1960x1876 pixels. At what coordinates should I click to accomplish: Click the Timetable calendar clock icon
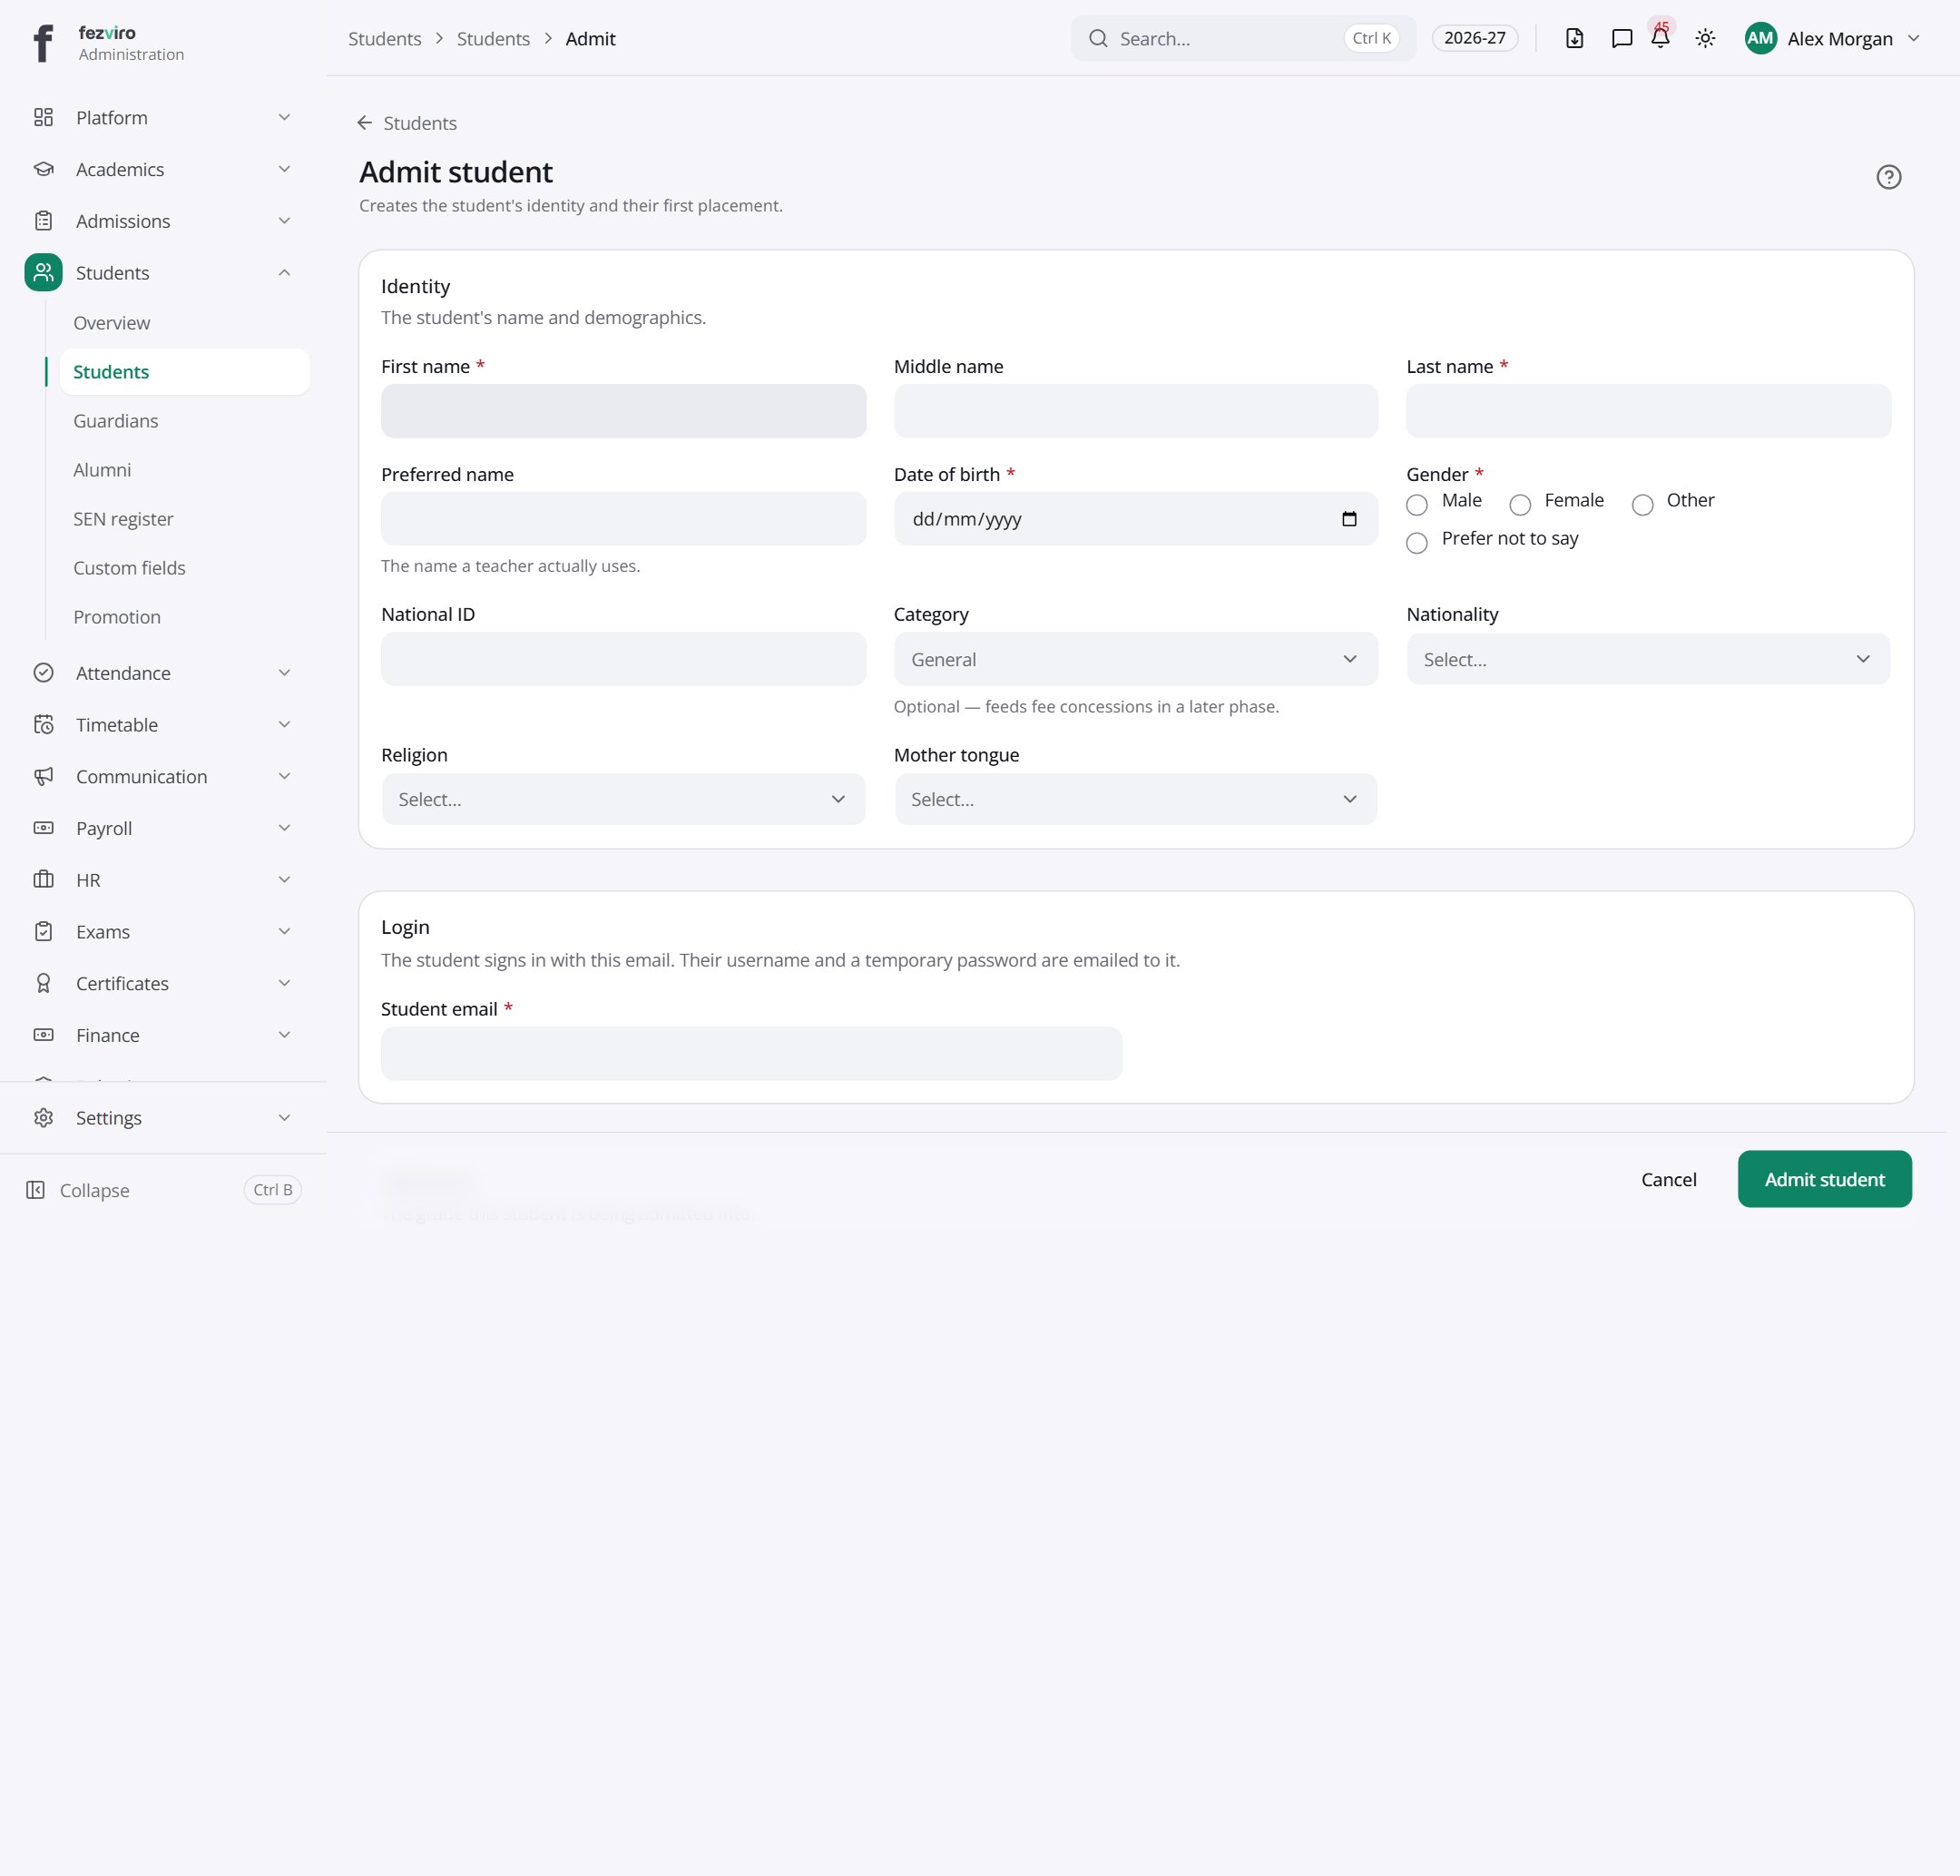[43, 725]
